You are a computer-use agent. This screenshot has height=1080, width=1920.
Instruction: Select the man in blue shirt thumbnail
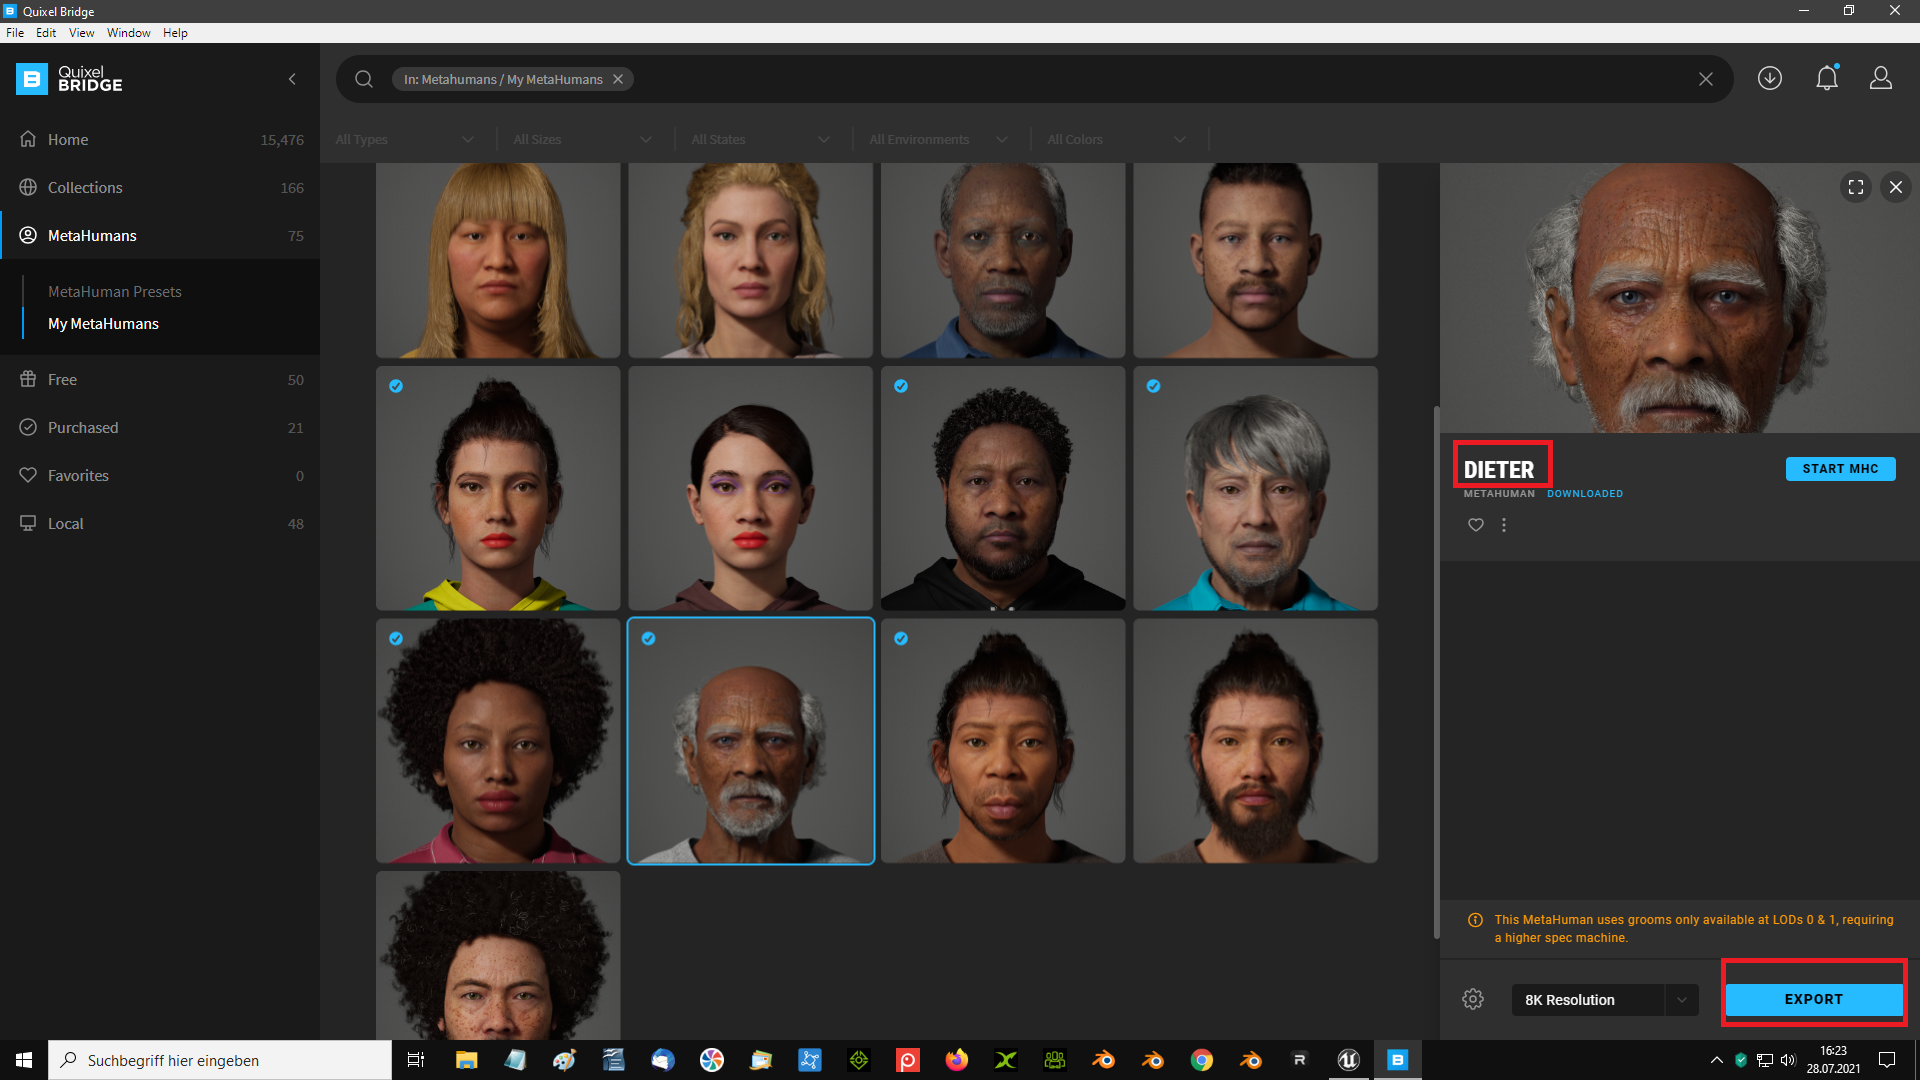[x=1003, y=261]
